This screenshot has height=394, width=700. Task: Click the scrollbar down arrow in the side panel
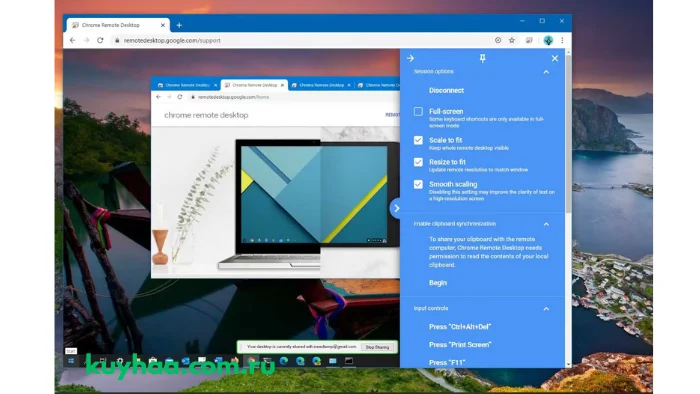568,365
